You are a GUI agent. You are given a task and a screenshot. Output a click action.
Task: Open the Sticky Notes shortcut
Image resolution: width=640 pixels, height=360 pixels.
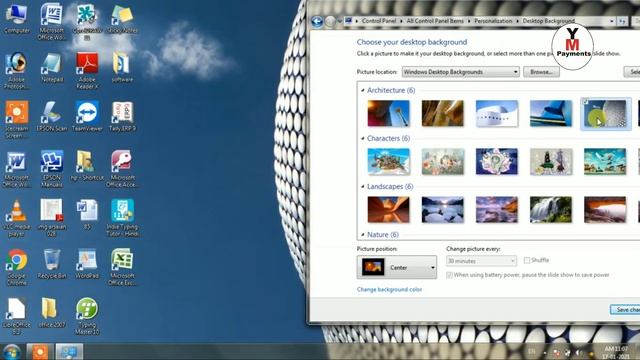click(122, 18)
